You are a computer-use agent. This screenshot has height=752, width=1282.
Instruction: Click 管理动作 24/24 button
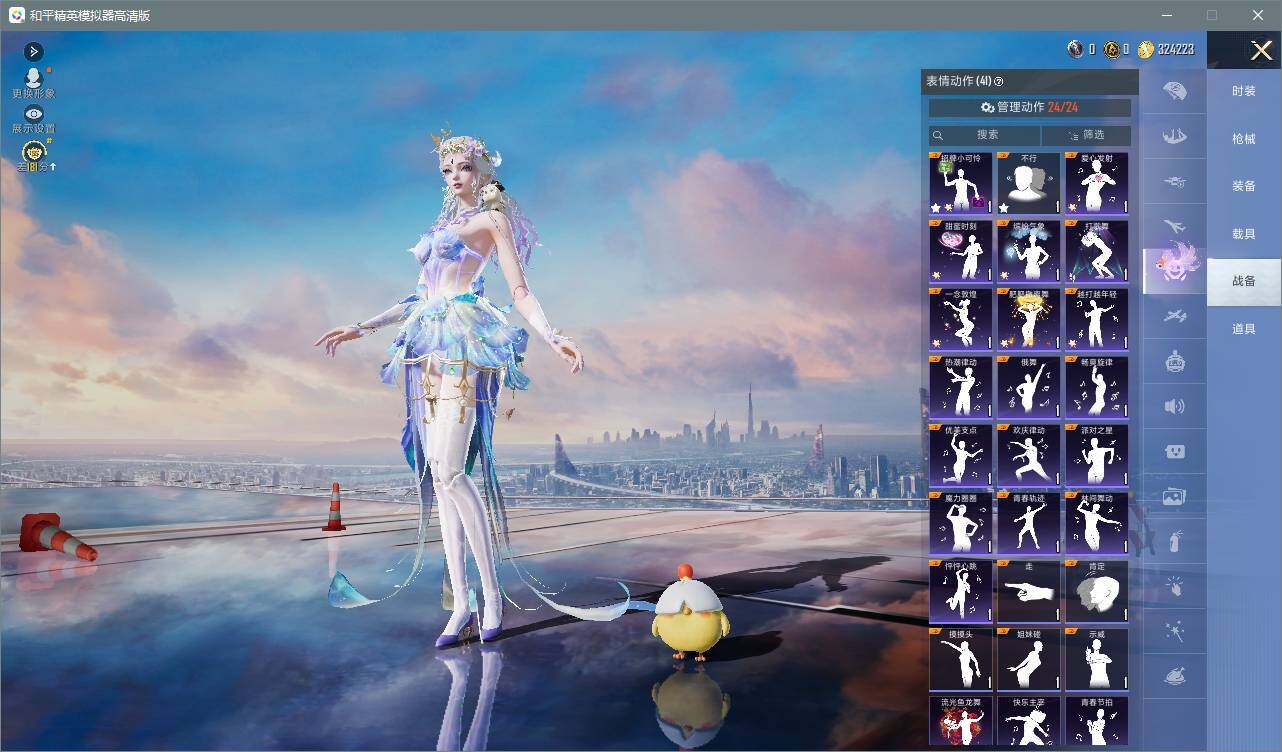click(1030, 107)
